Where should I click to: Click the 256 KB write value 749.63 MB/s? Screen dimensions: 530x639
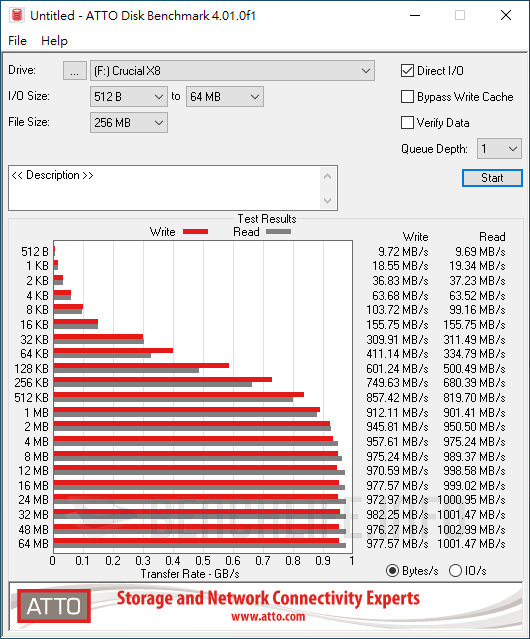[x=397, y=383]
